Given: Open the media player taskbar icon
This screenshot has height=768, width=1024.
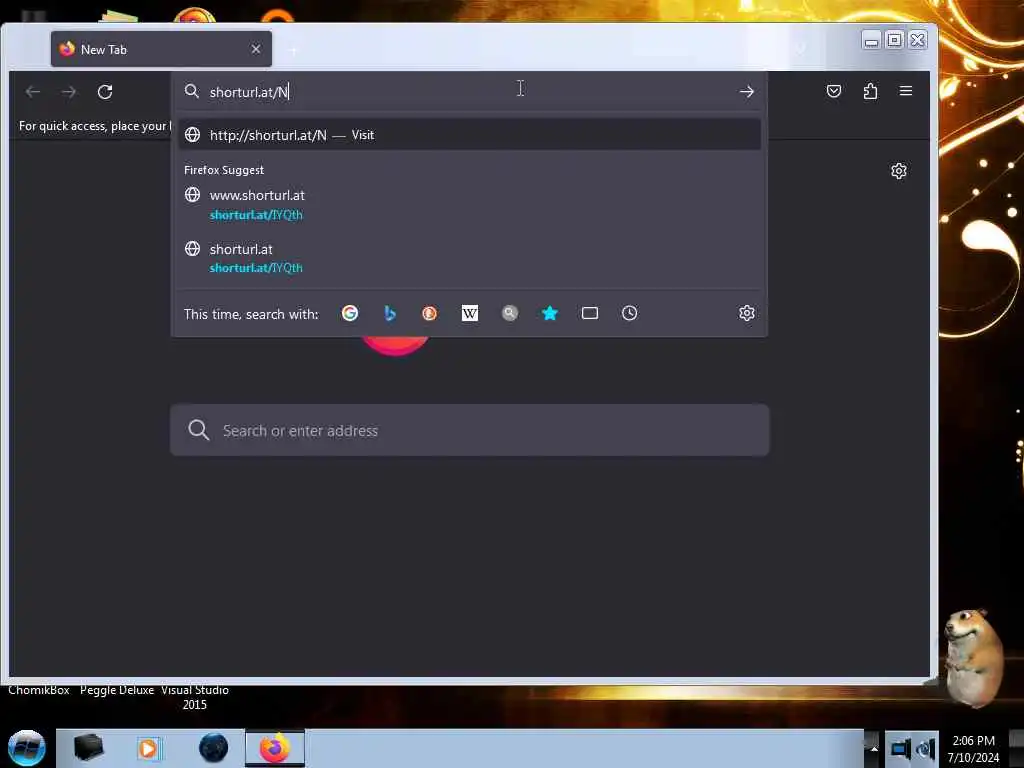Looking at the screenshot, I should (148, 748).
